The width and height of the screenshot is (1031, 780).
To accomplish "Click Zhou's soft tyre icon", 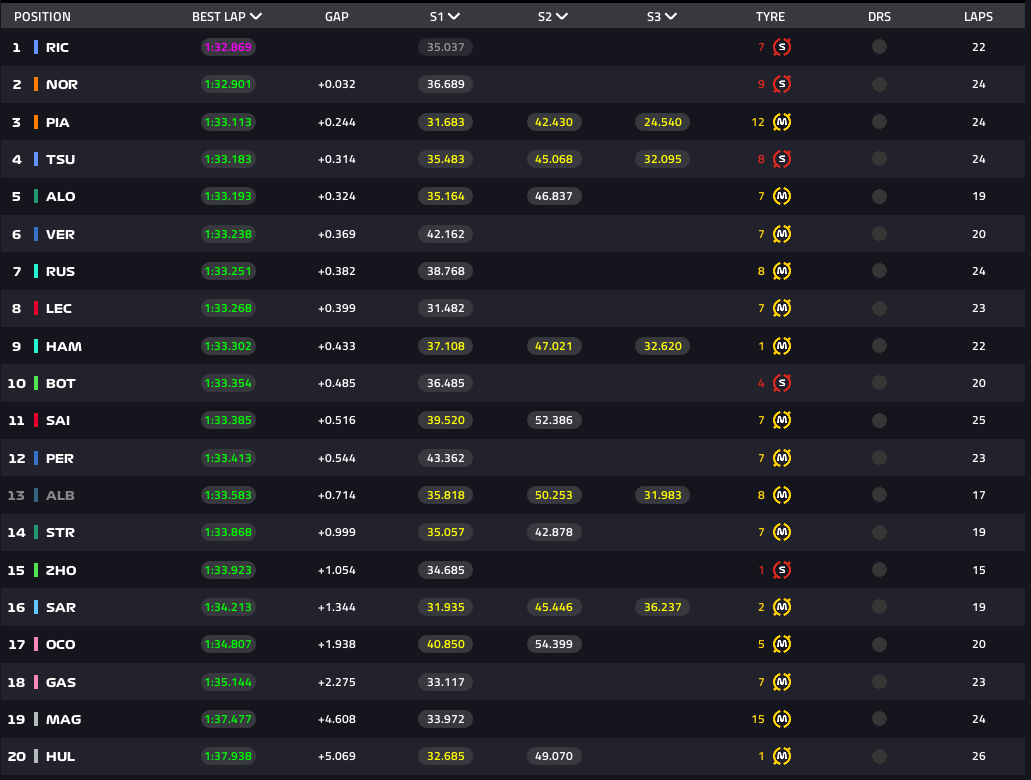I will [783, 570].
